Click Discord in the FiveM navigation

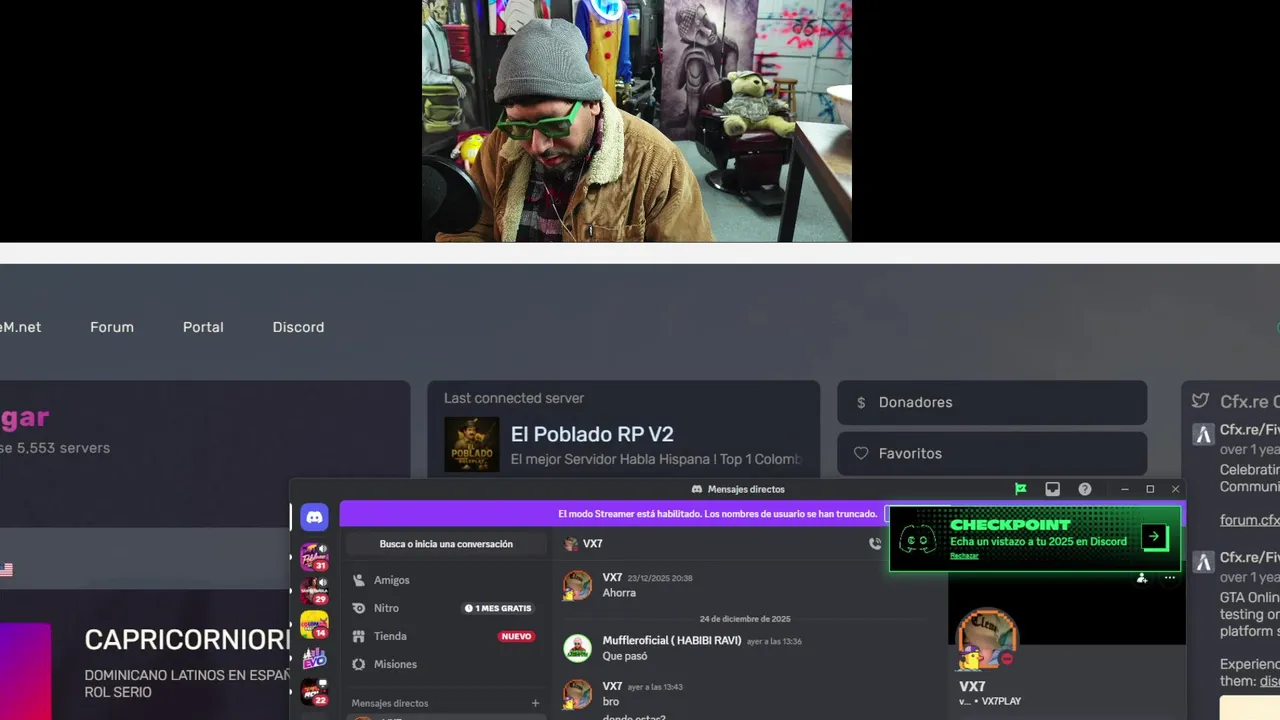298,327
